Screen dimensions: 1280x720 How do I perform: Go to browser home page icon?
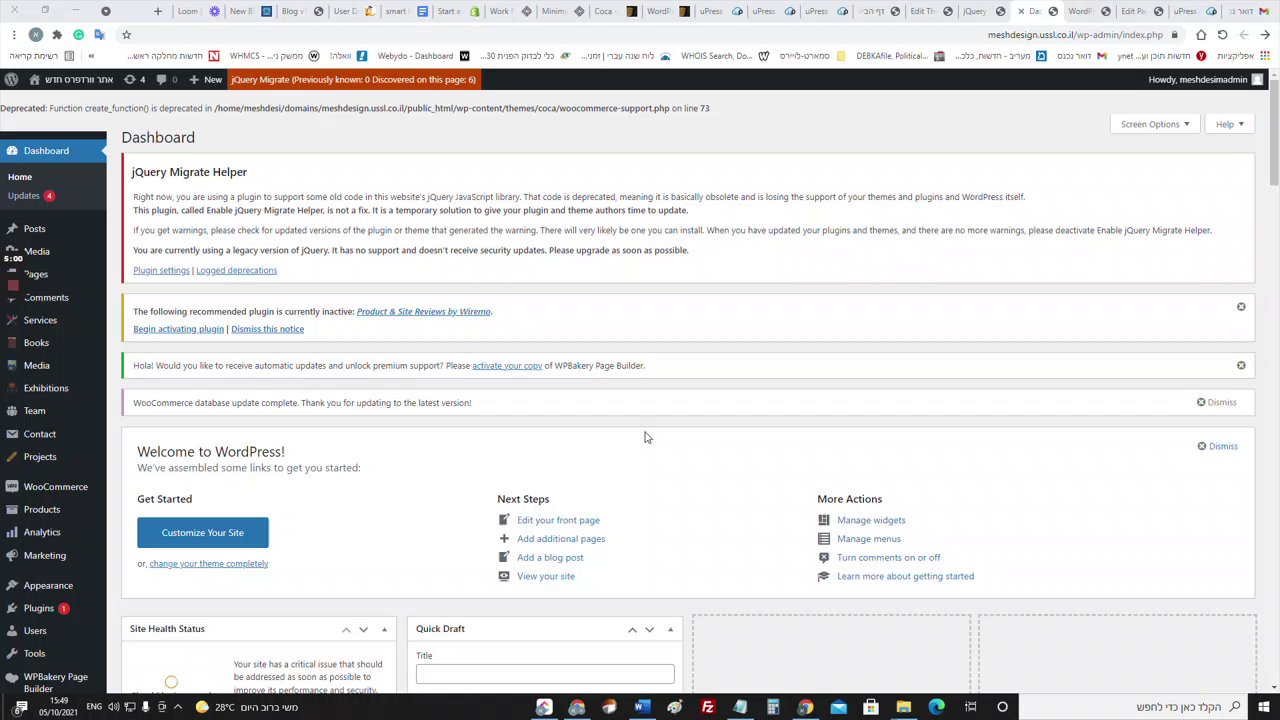[x=1201, y=35]
